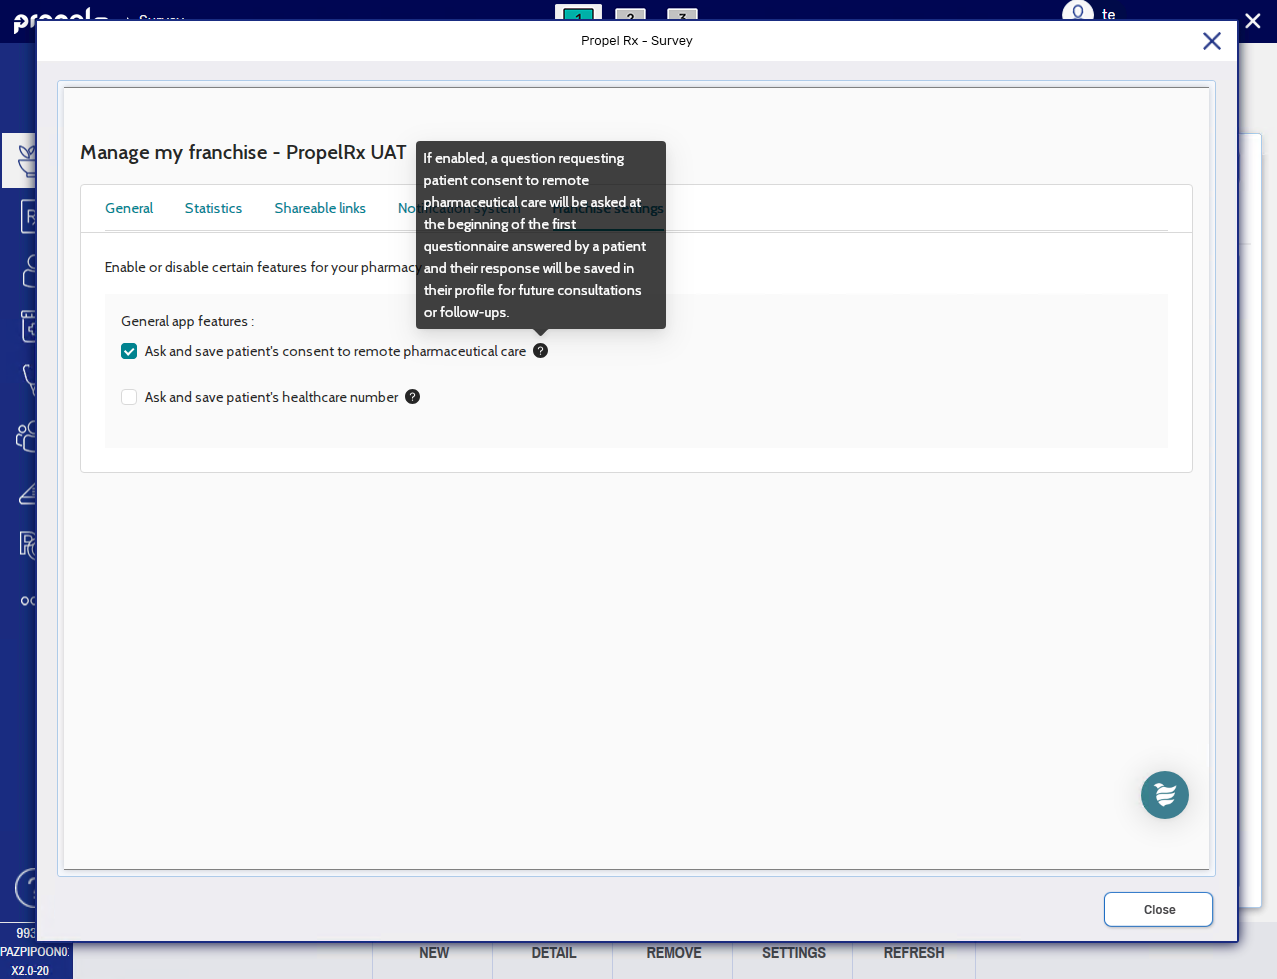
Task: Click the mortar and pestle sidebar icon
Action: pos(24,160)
